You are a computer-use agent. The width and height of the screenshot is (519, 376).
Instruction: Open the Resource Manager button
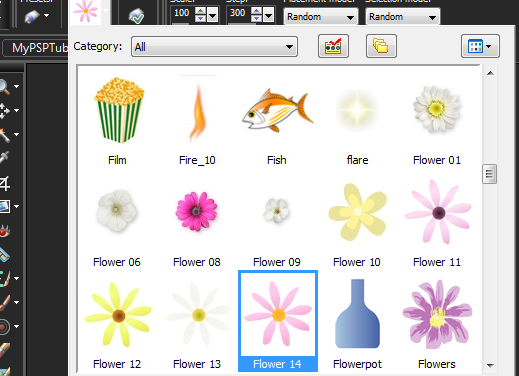tap(333, 46)
